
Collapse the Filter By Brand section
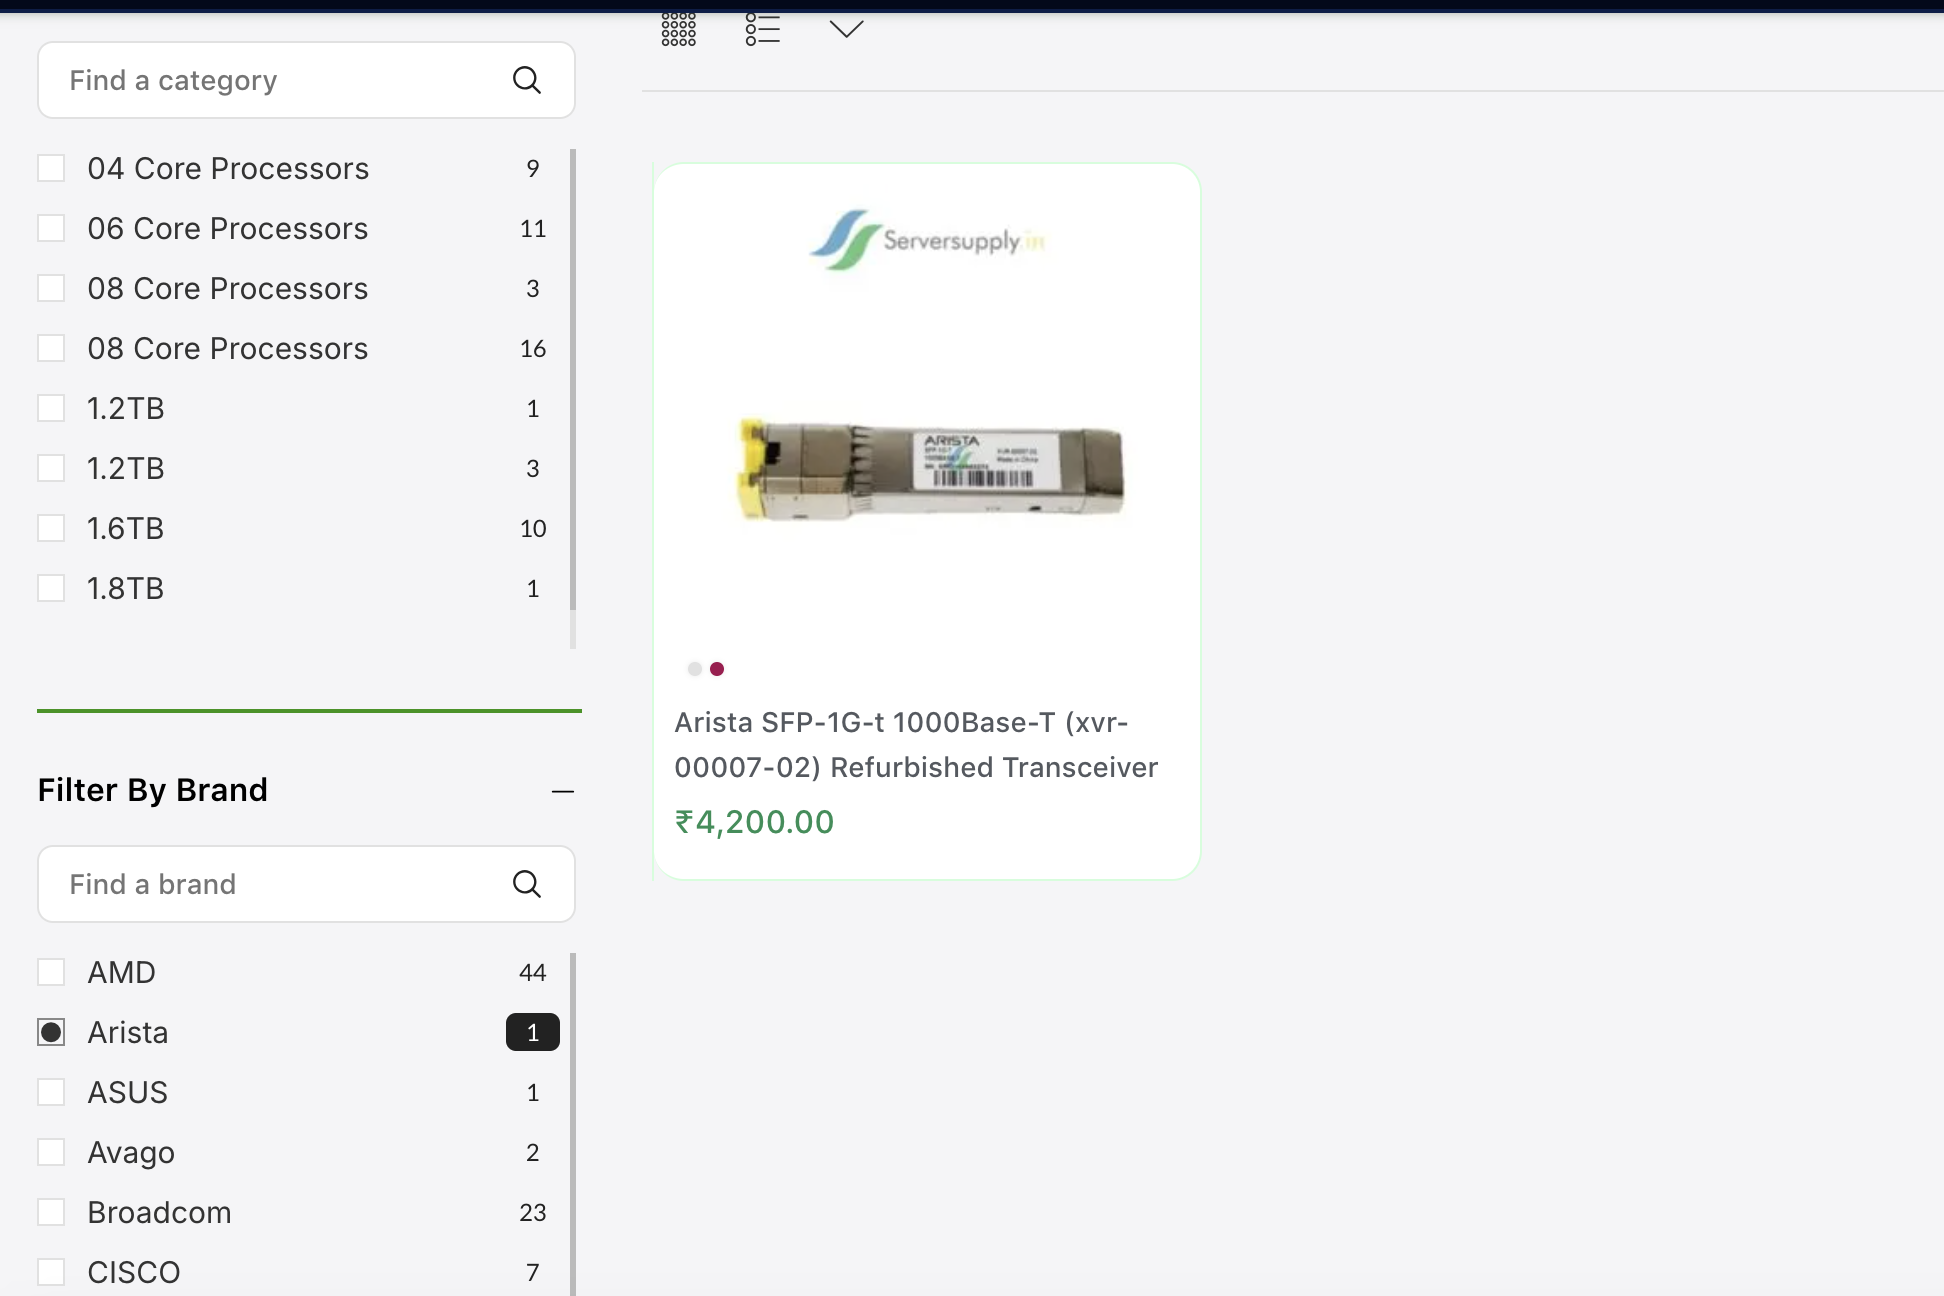[x=563, y=791]
